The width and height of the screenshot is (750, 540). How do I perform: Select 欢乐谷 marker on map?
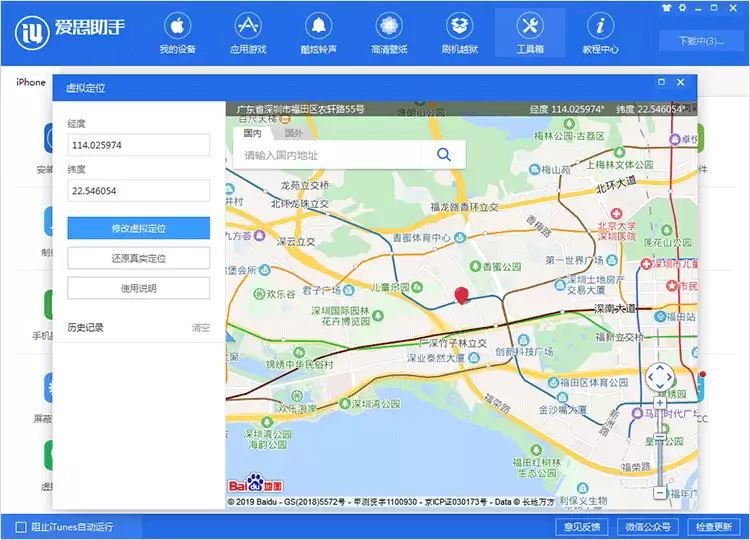click(259, 293)
